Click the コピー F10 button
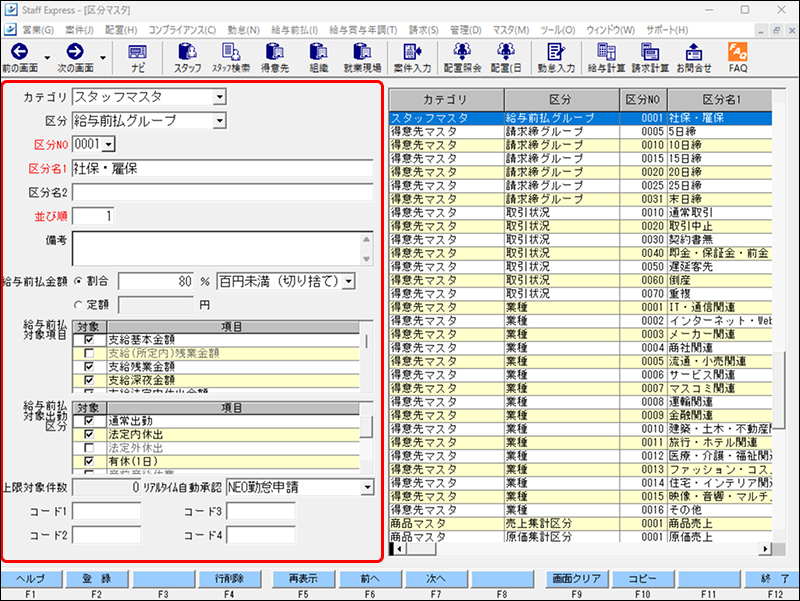This screenshot has width=800, height=601. pos(642,579)
